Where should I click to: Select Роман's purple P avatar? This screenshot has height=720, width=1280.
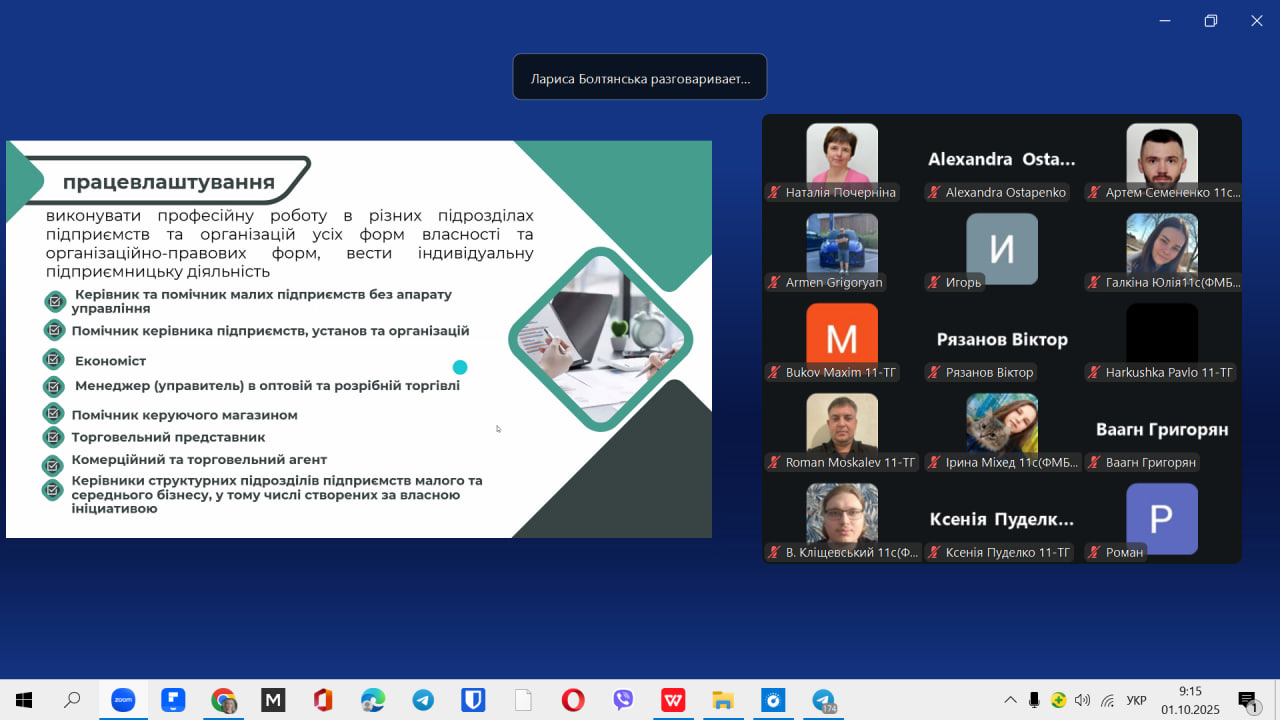[1162, 519]
